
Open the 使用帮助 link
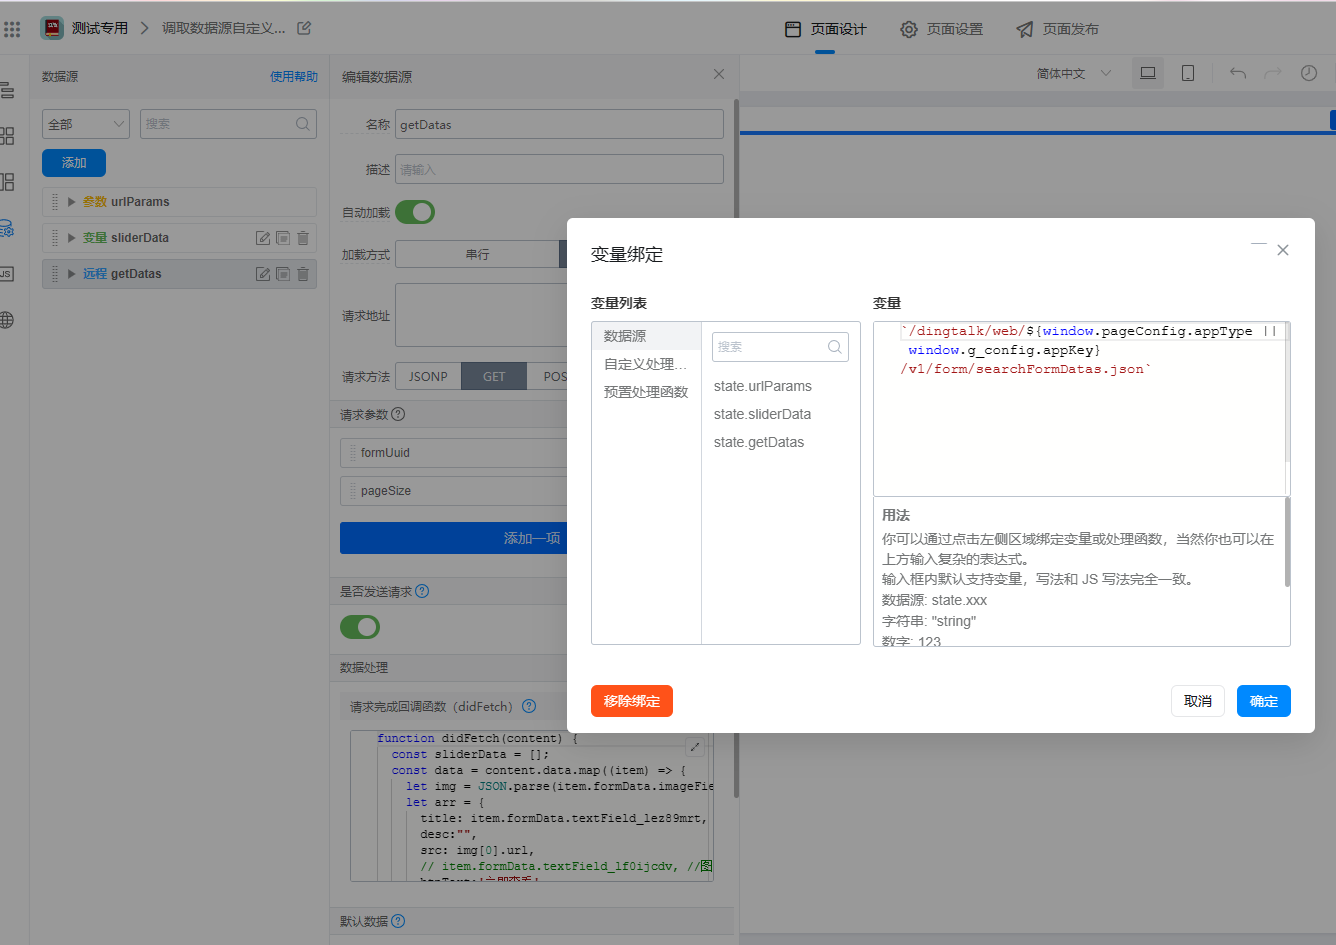(294, 76)
